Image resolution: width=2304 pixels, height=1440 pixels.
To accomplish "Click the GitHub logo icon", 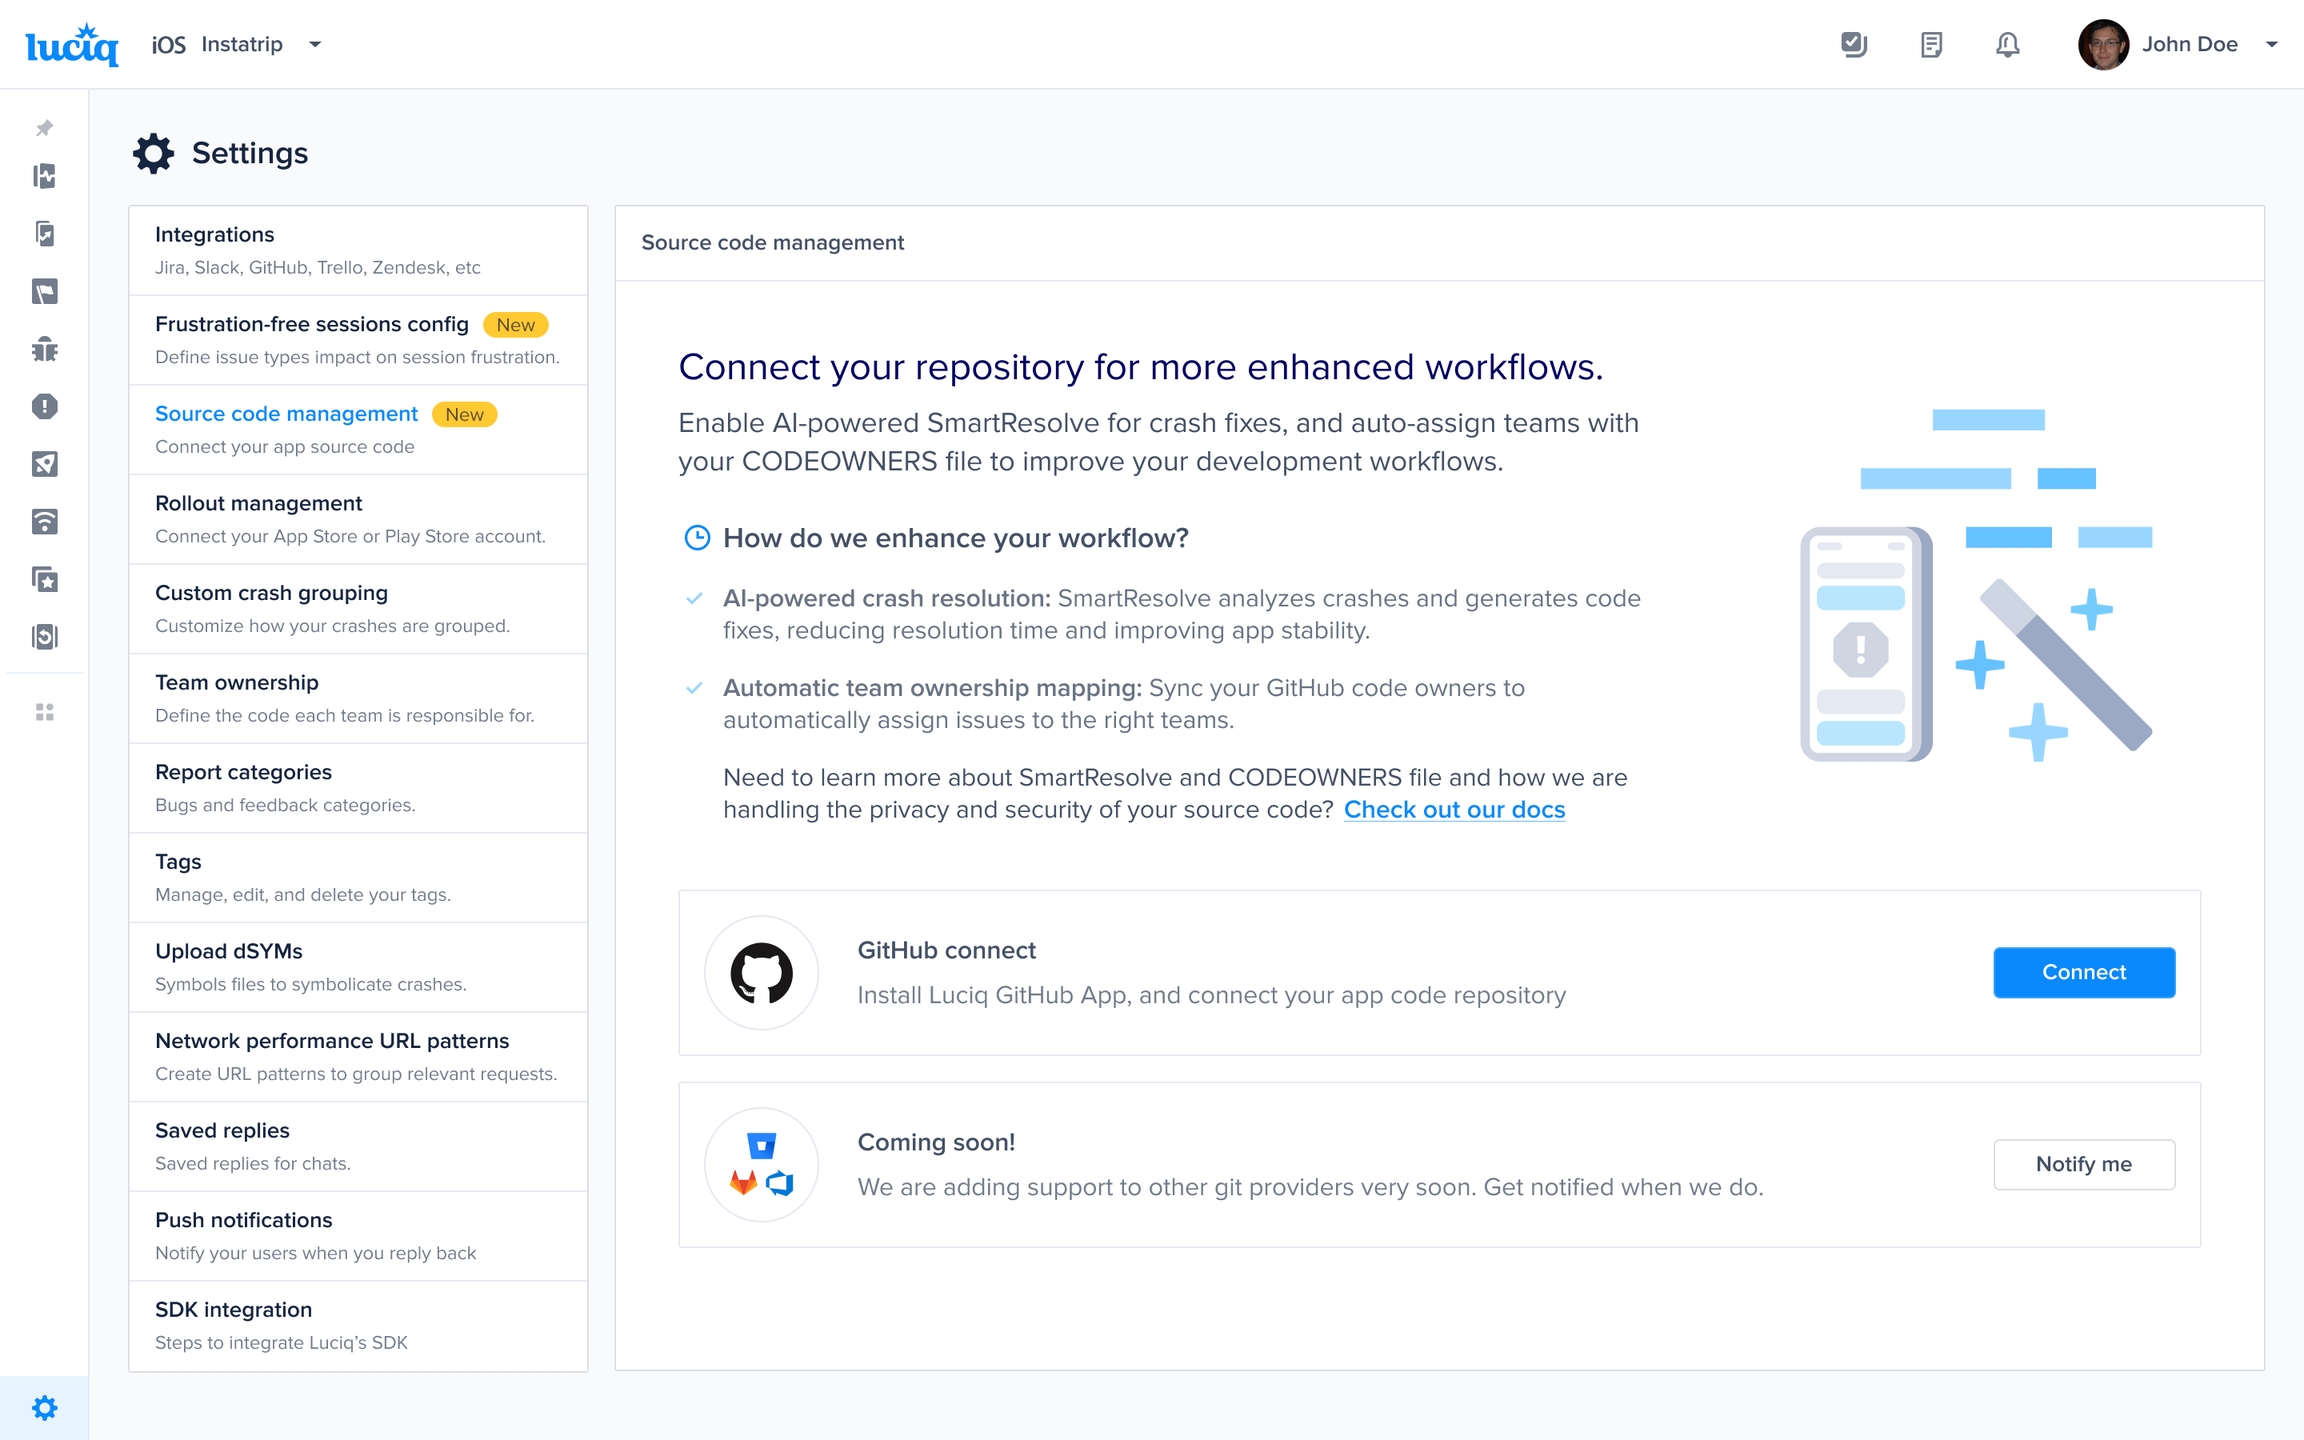I will click(x=761, y=972).
